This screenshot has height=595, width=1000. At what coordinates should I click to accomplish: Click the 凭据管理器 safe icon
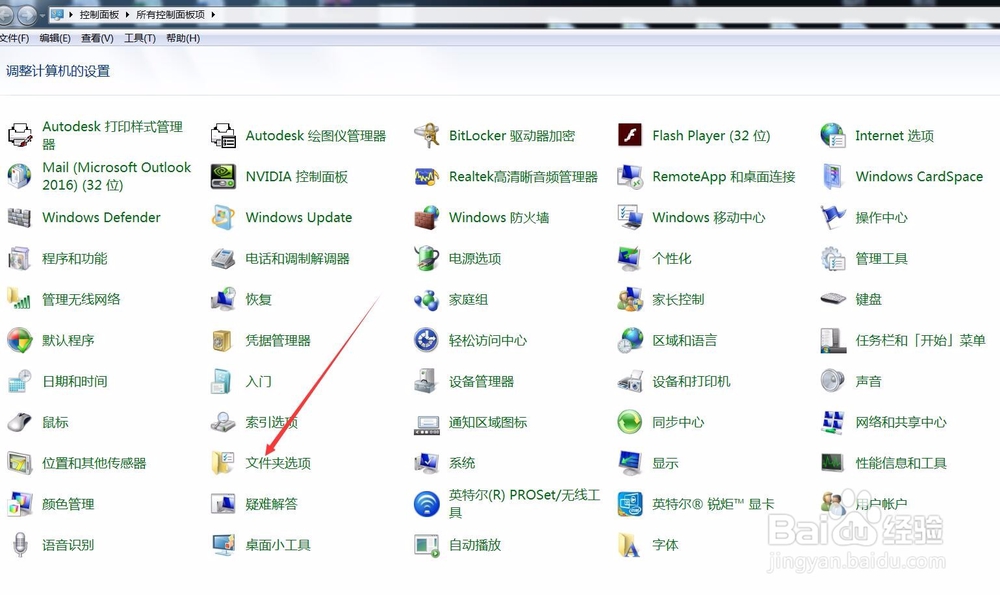(x=222, y=341)
